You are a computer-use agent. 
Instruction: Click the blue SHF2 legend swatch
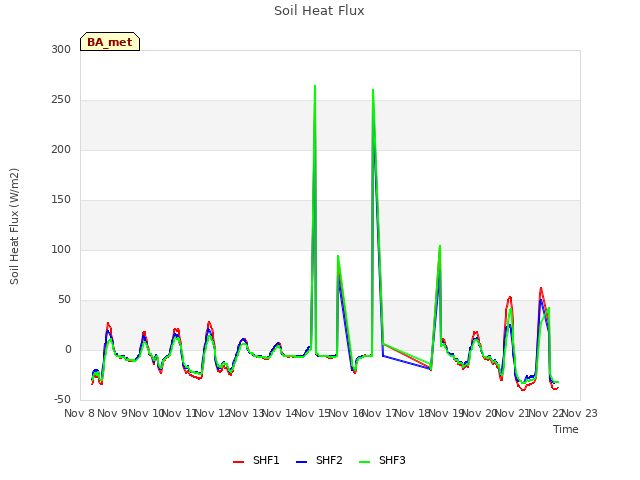tap(301, 462)
